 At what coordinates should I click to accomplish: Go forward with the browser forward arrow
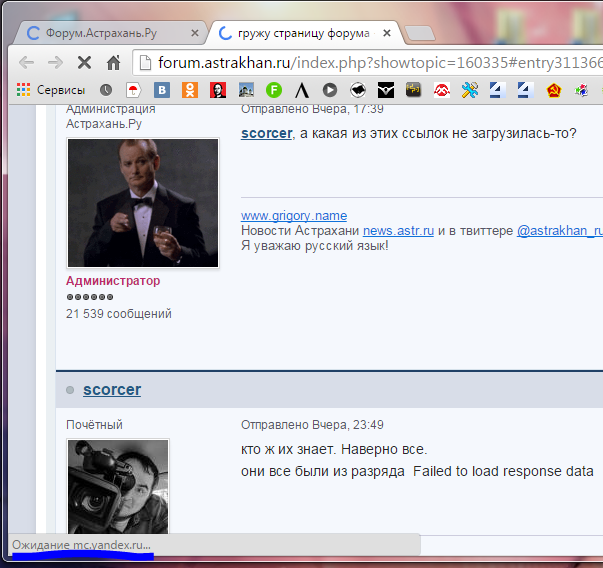coord(55,62)
